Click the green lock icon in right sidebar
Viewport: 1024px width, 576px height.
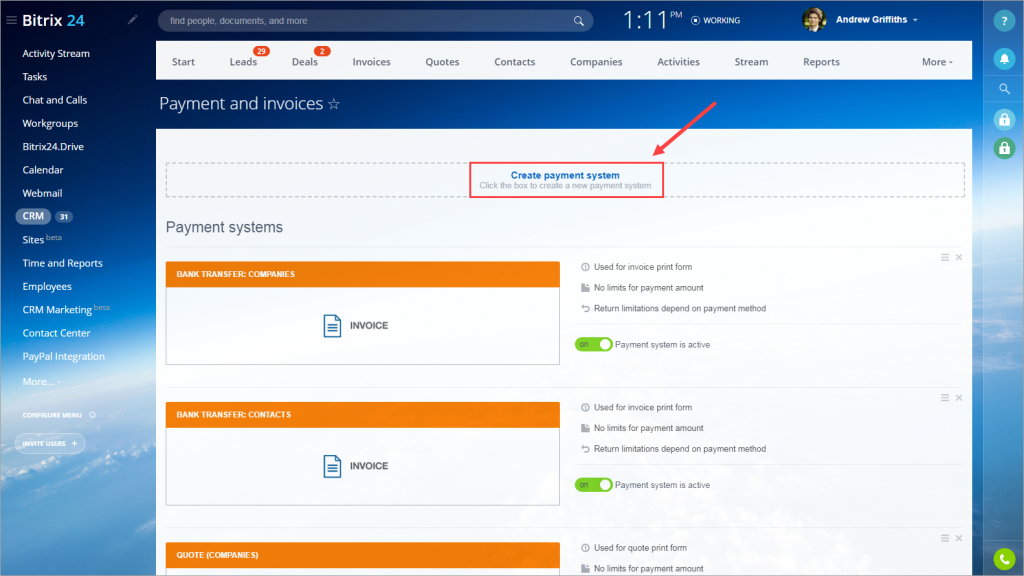pos(1004,149)
